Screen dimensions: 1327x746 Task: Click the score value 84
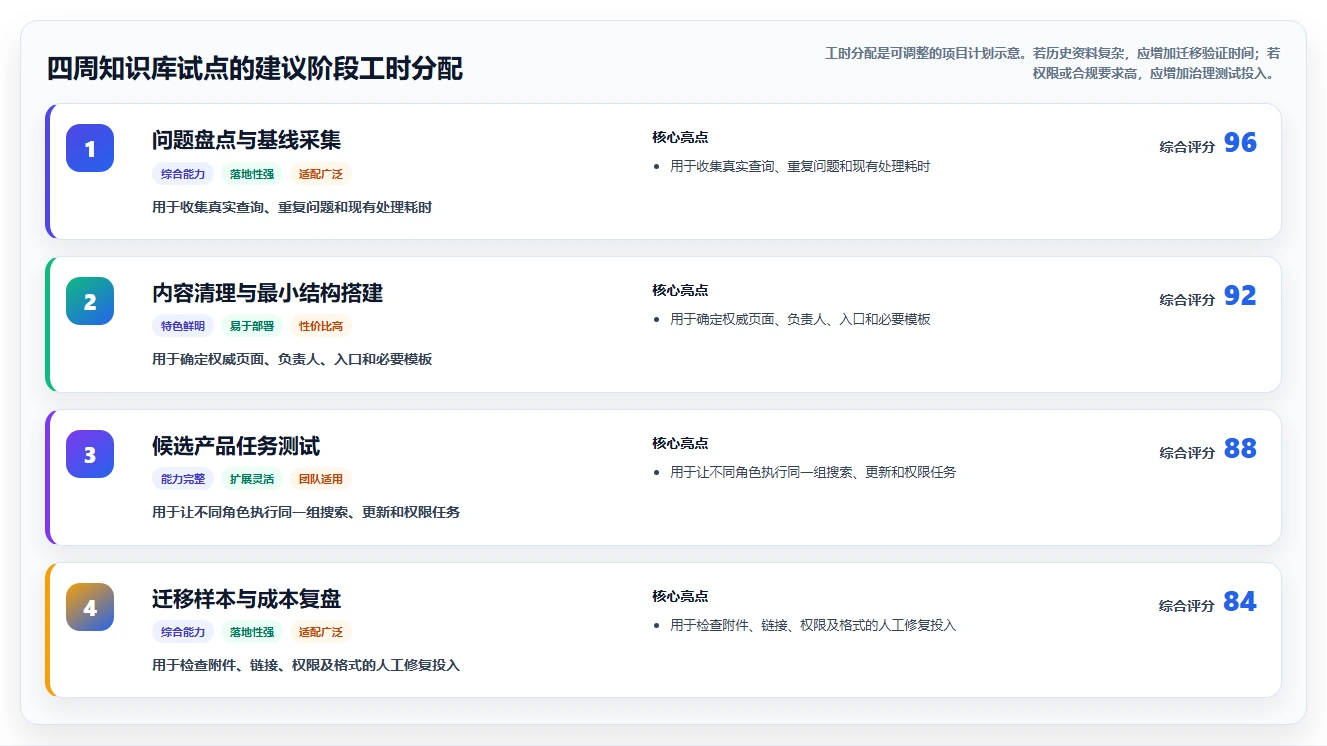coord(1240,602)
